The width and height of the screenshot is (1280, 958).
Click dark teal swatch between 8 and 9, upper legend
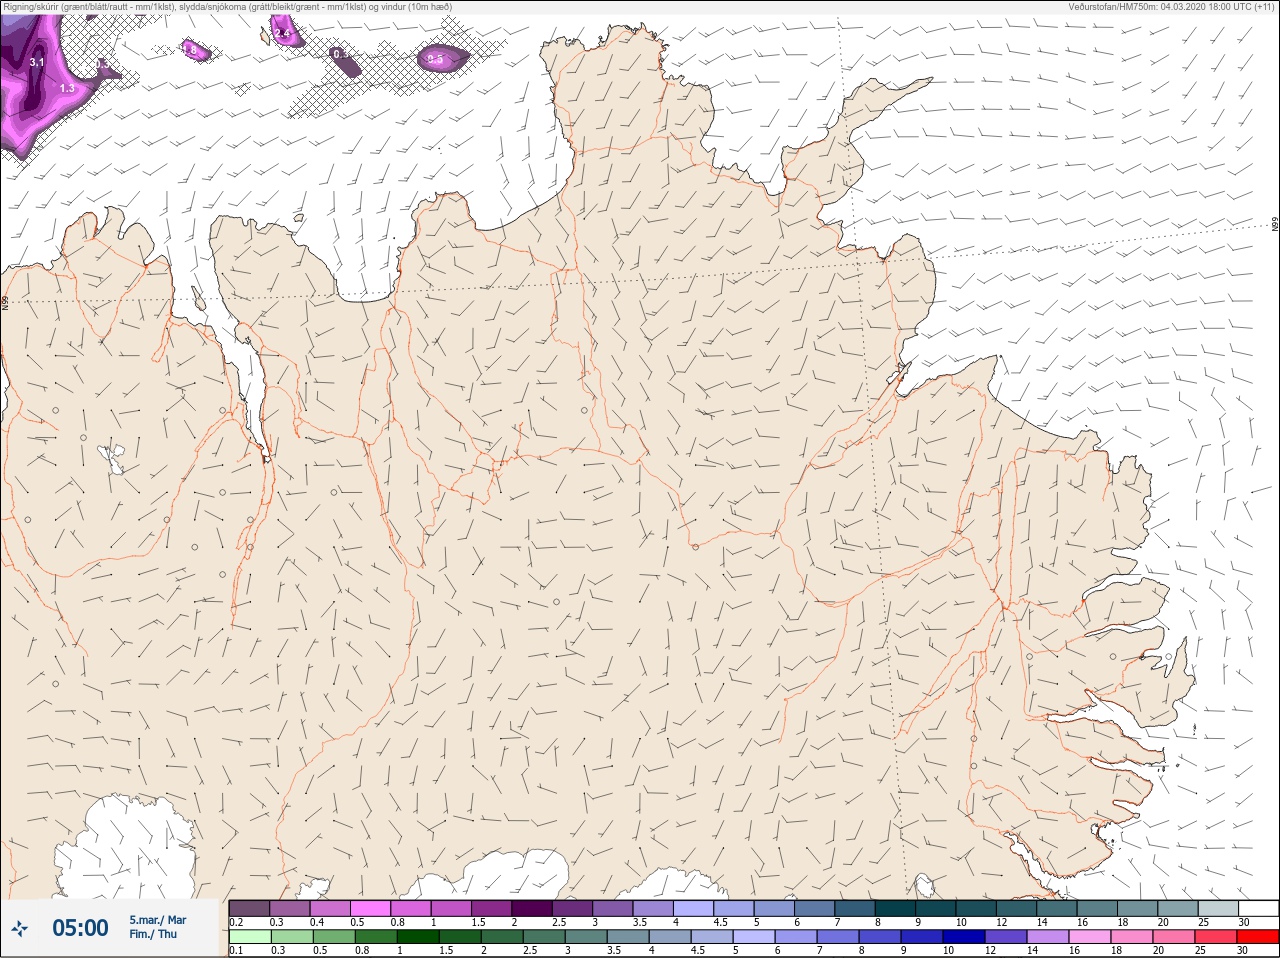tap(895, 908)
